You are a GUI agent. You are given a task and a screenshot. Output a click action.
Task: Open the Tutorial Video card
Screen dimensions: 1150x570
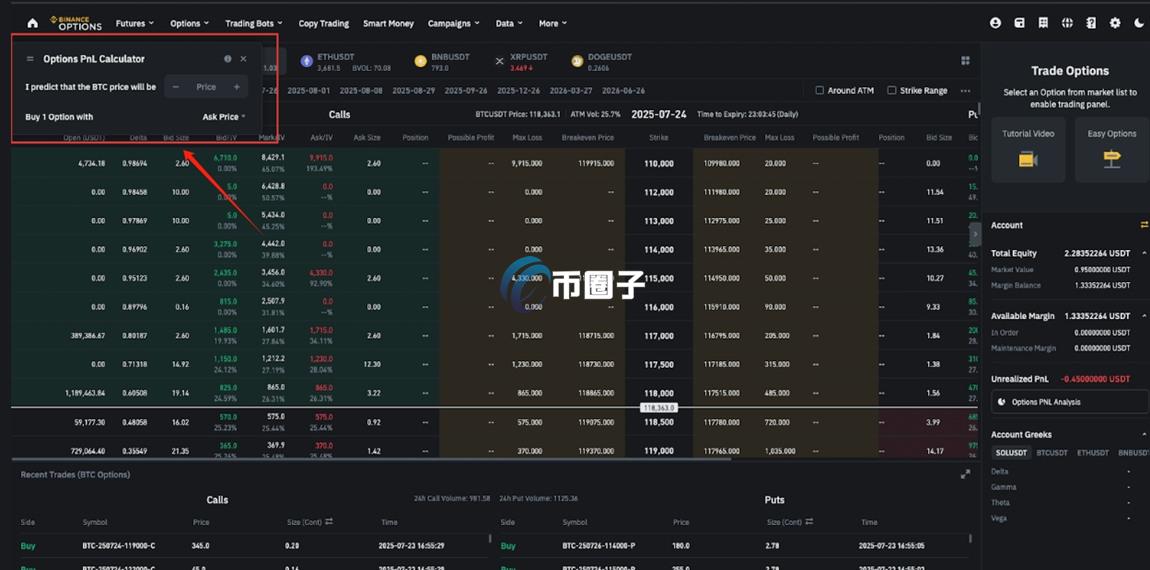(x=1028, y=150)
